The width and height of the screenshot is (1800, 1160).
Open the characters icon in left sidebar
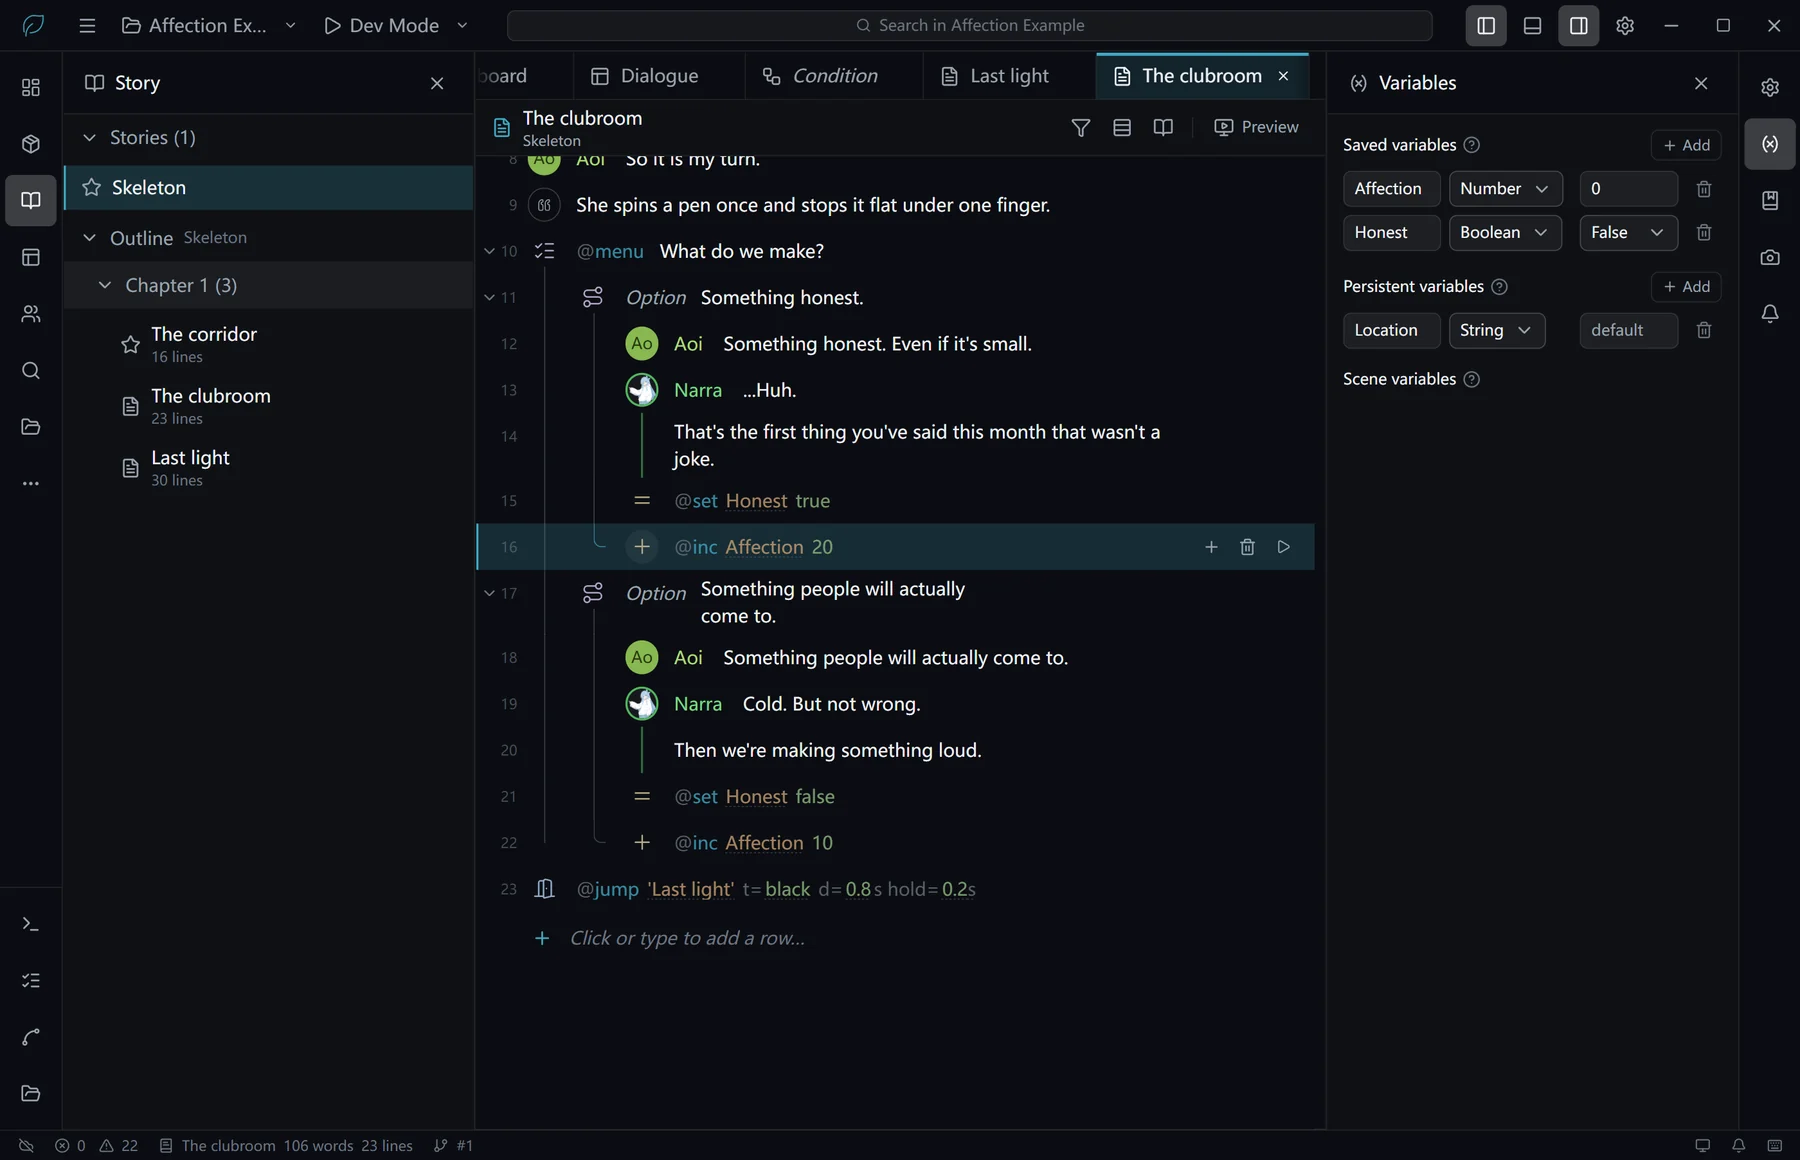[x=31, y=314]
